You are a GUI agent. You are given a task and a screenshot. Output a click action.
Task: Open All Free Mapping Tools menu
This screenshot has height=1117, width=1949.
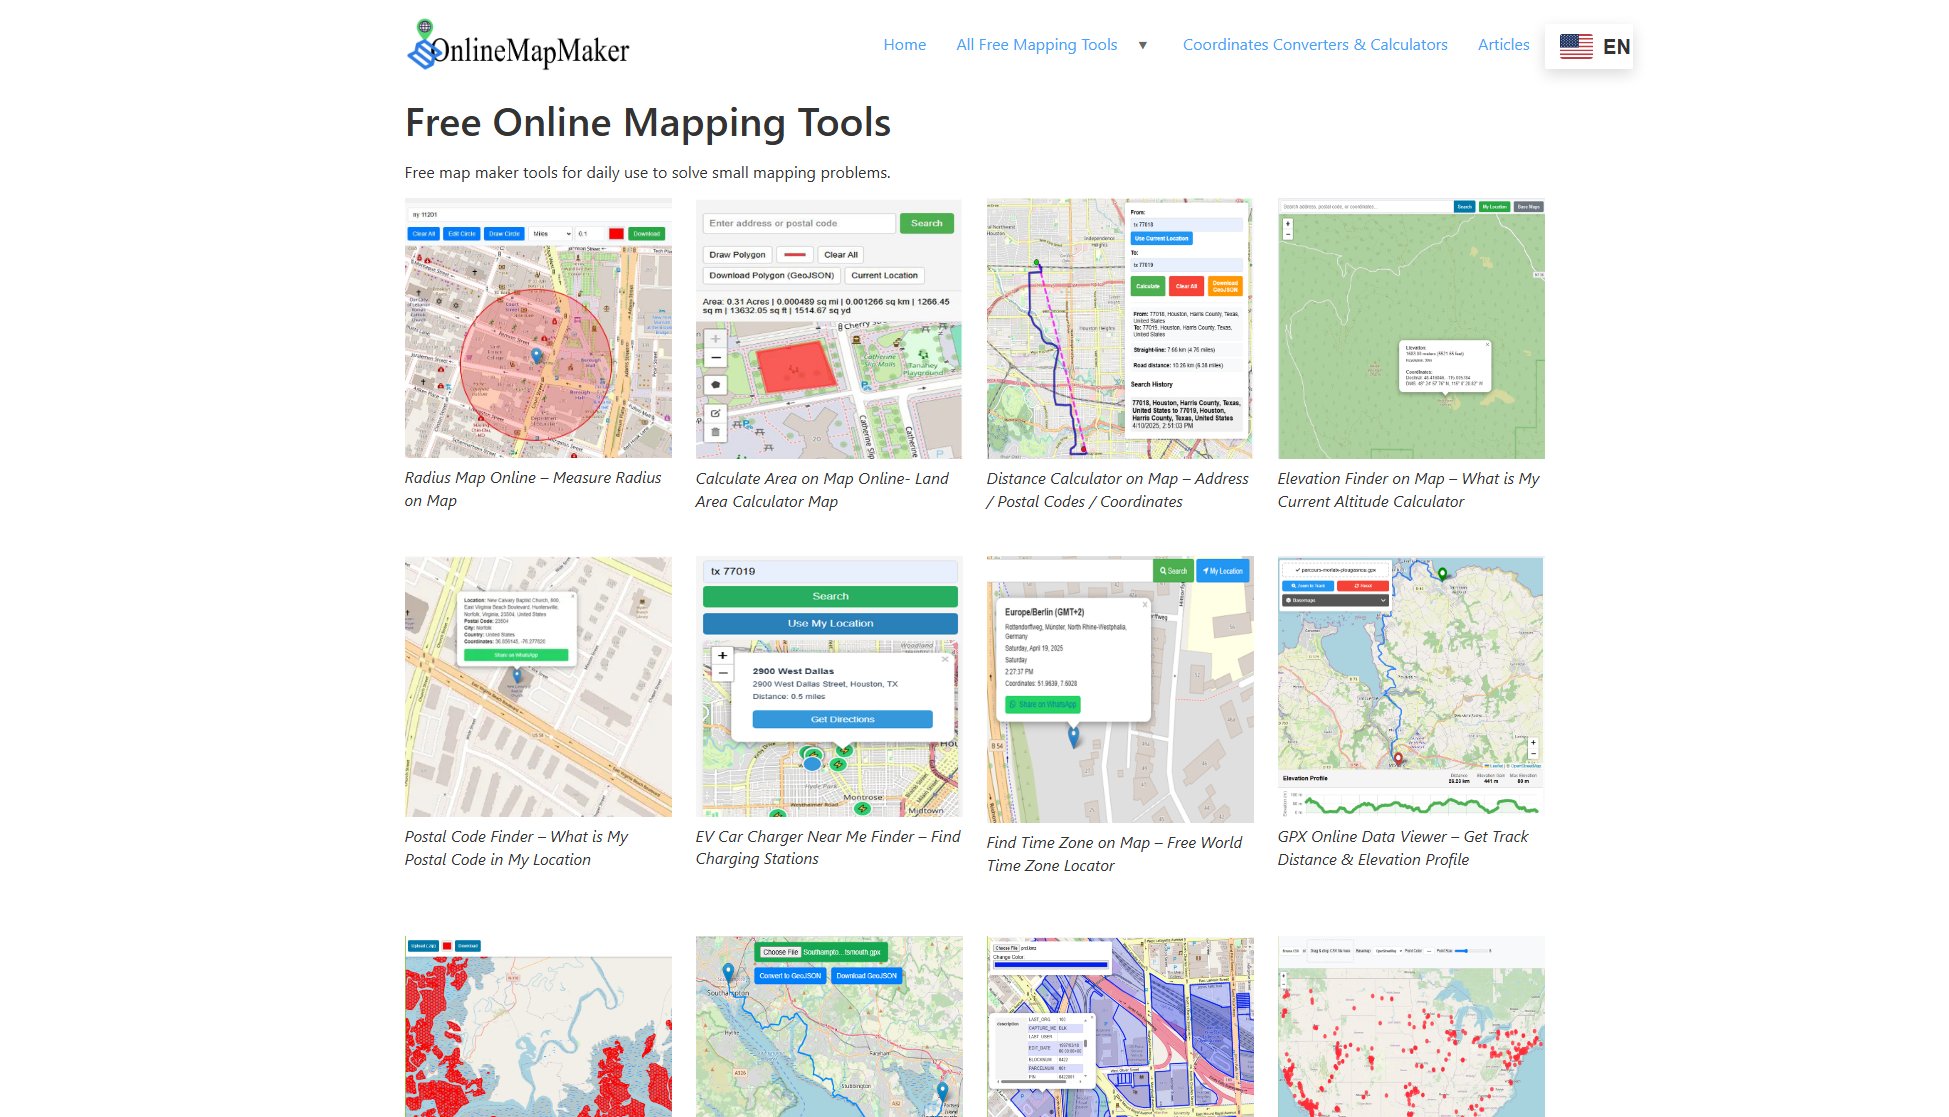[x=1036, y=45]
